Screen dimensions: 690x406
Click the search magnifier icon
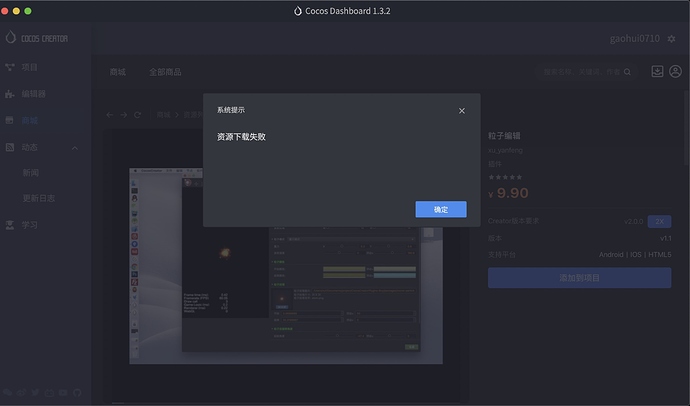click(x=628, y=72)
